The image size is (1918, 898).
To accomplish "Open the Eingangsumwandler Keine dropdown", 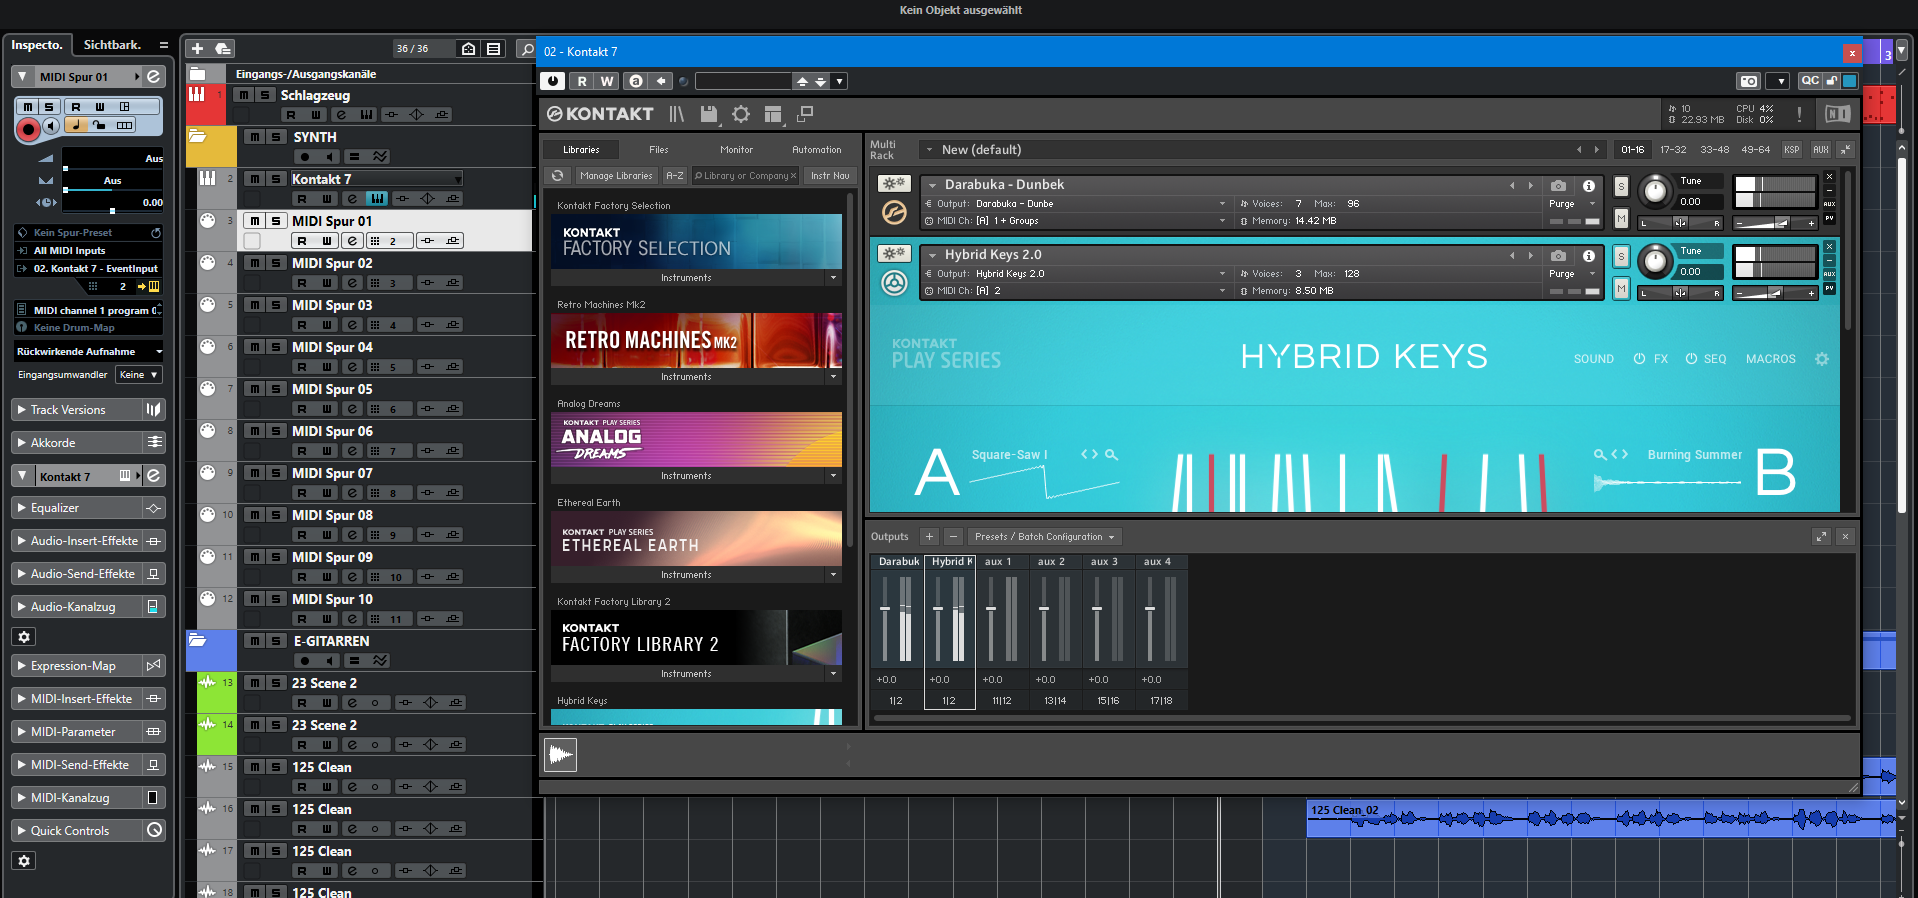I will pyautogui.click(x=139, y=375).
